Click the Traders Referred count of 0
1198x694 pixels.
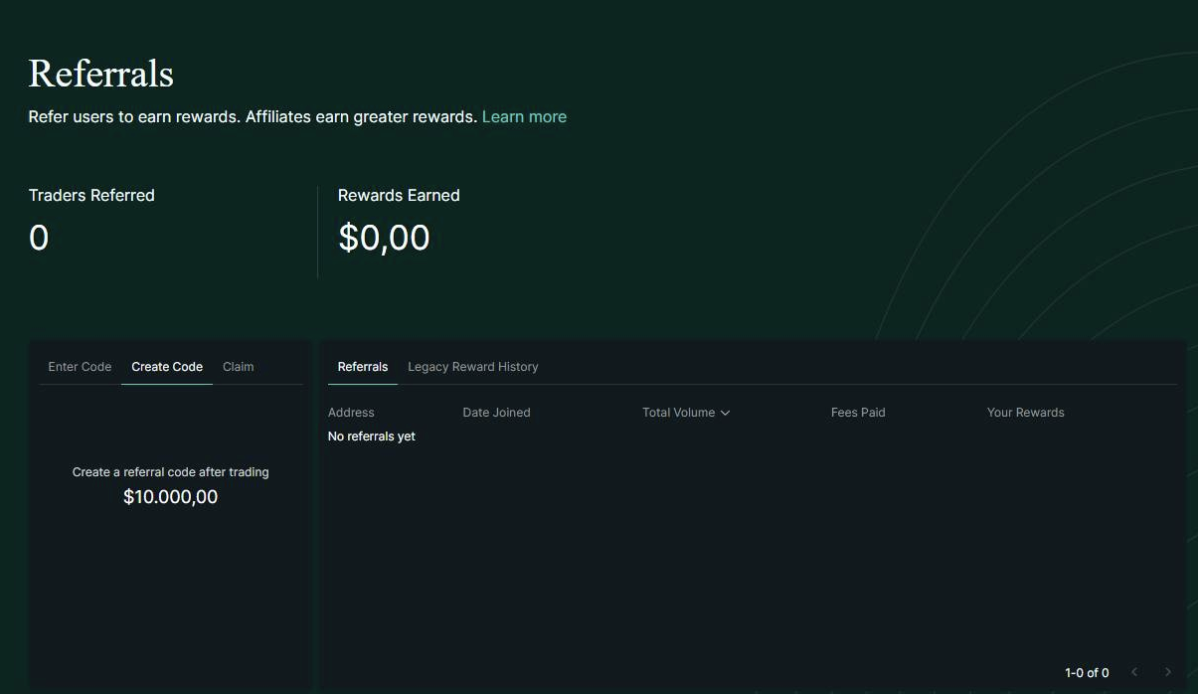coord(39,238)
